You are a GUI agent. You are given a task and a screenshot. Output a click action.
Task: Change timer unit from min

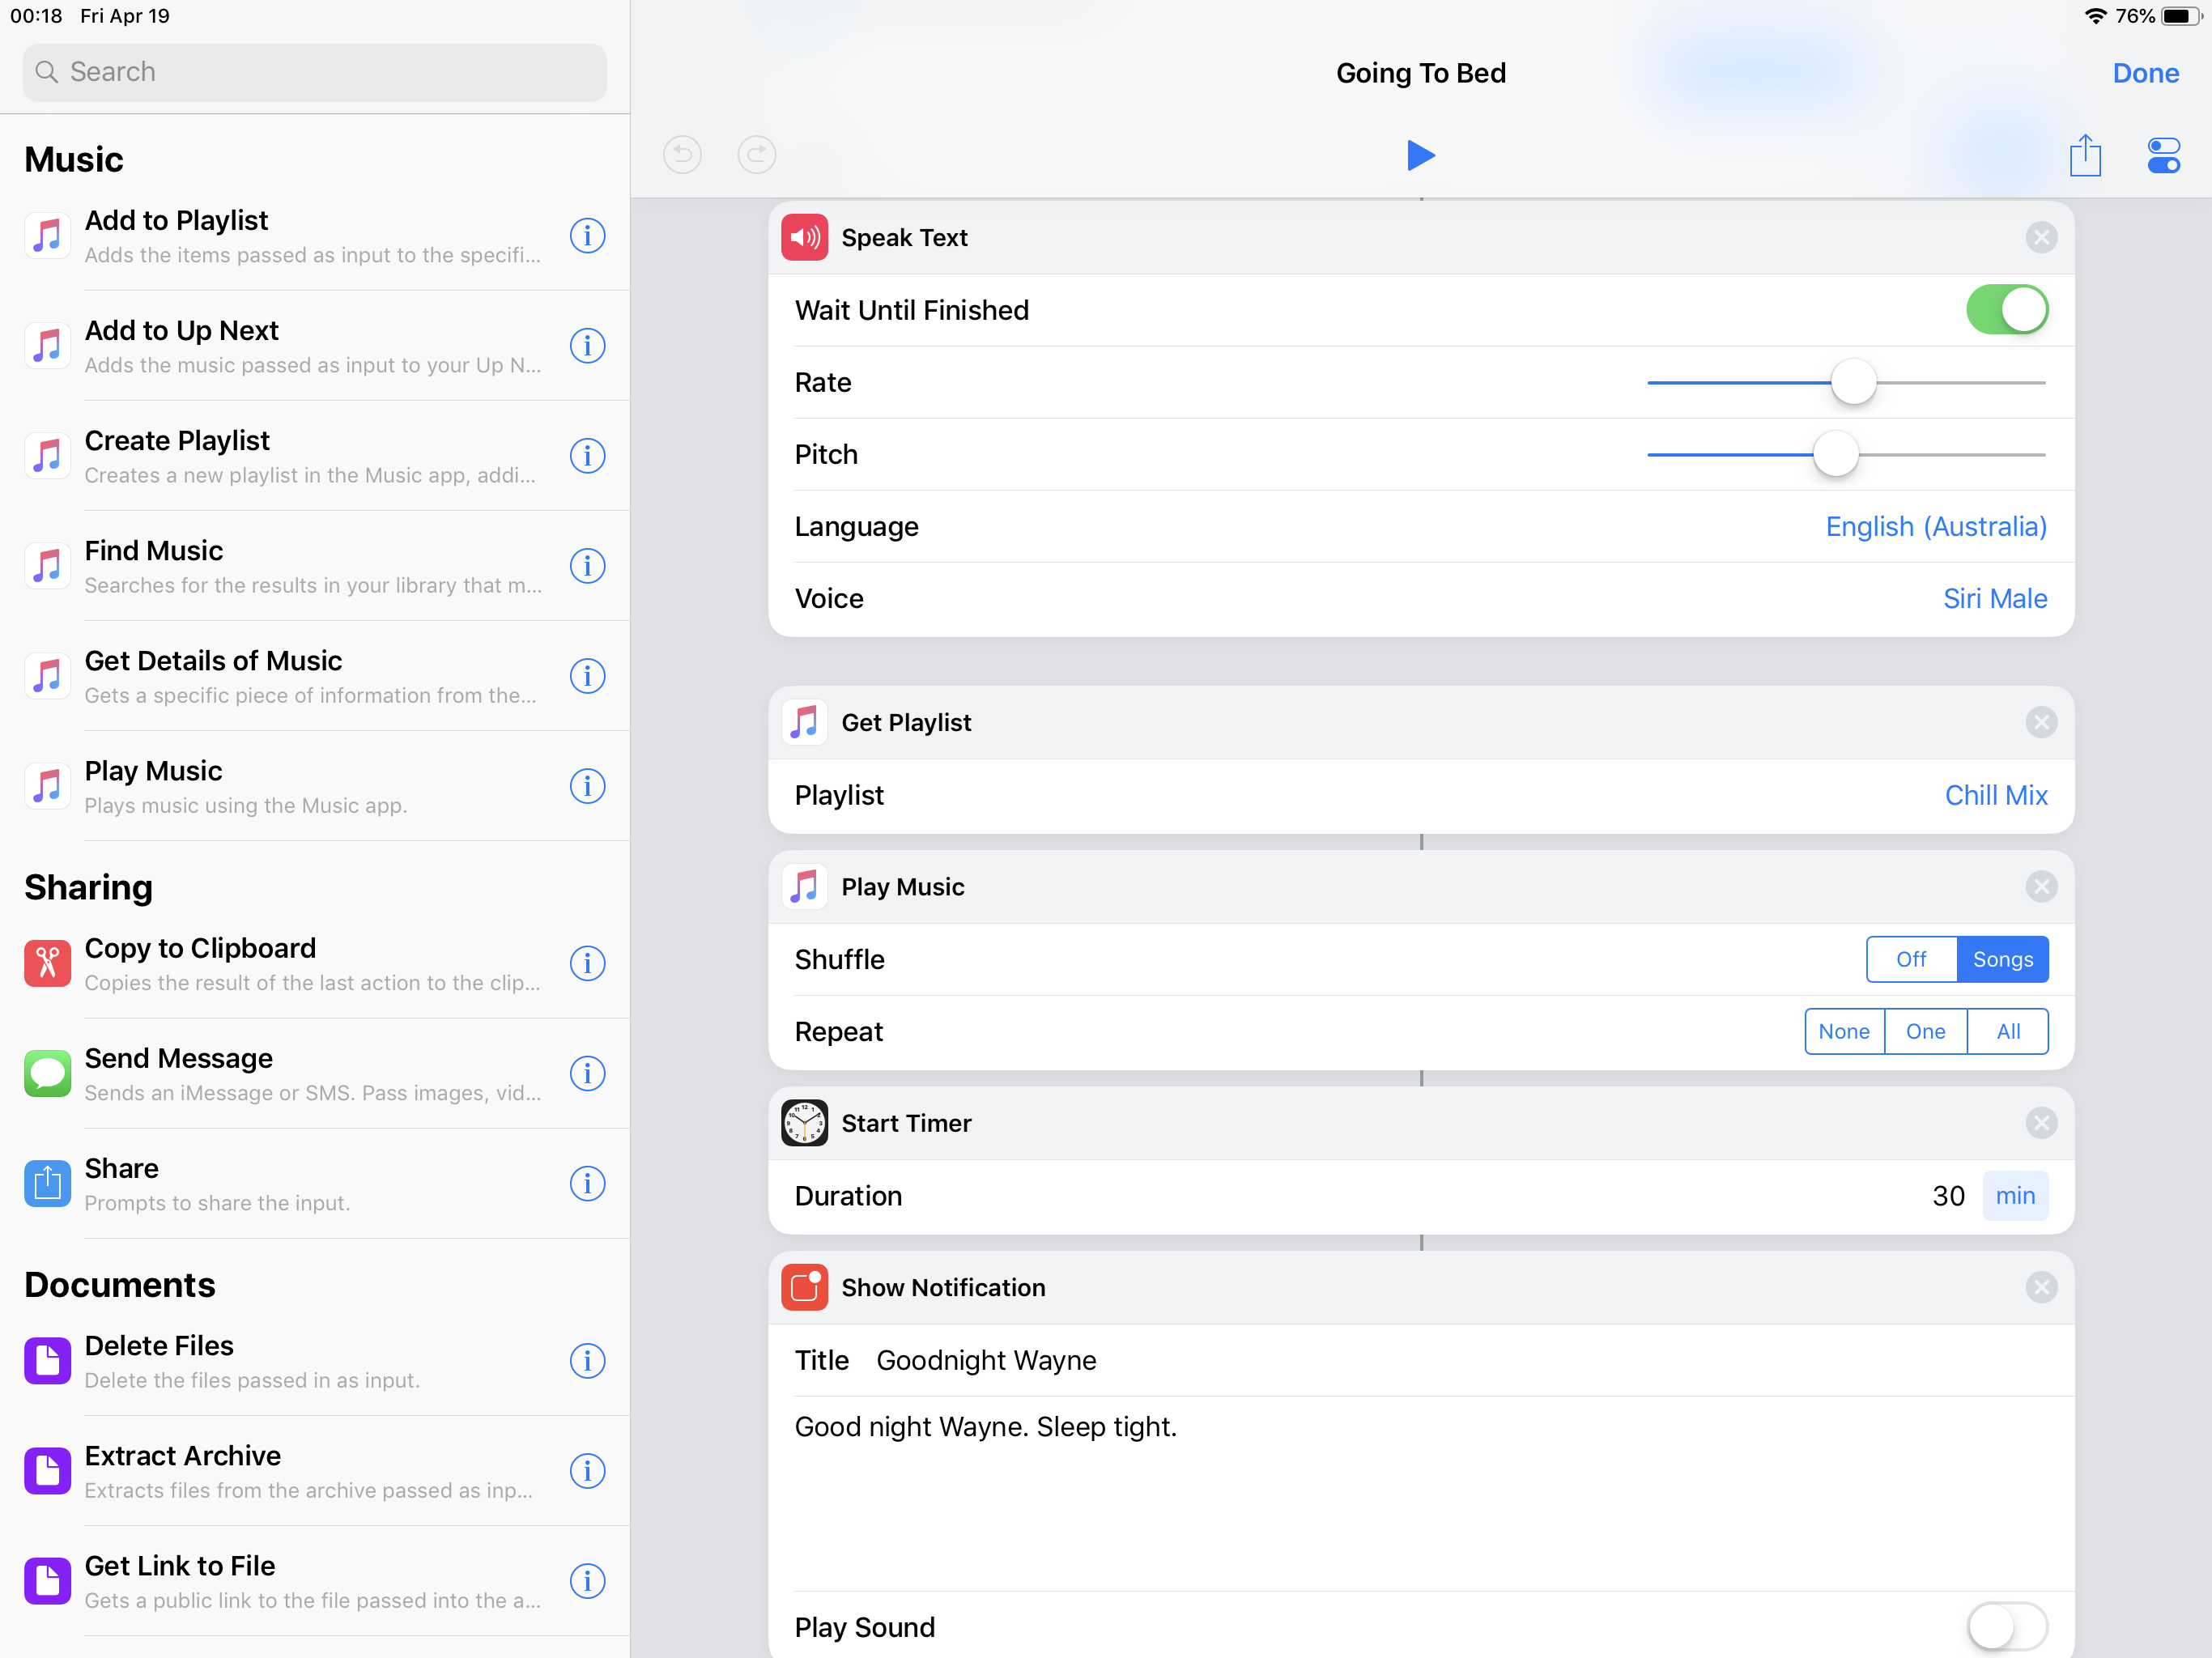tap(2015, 1196)
